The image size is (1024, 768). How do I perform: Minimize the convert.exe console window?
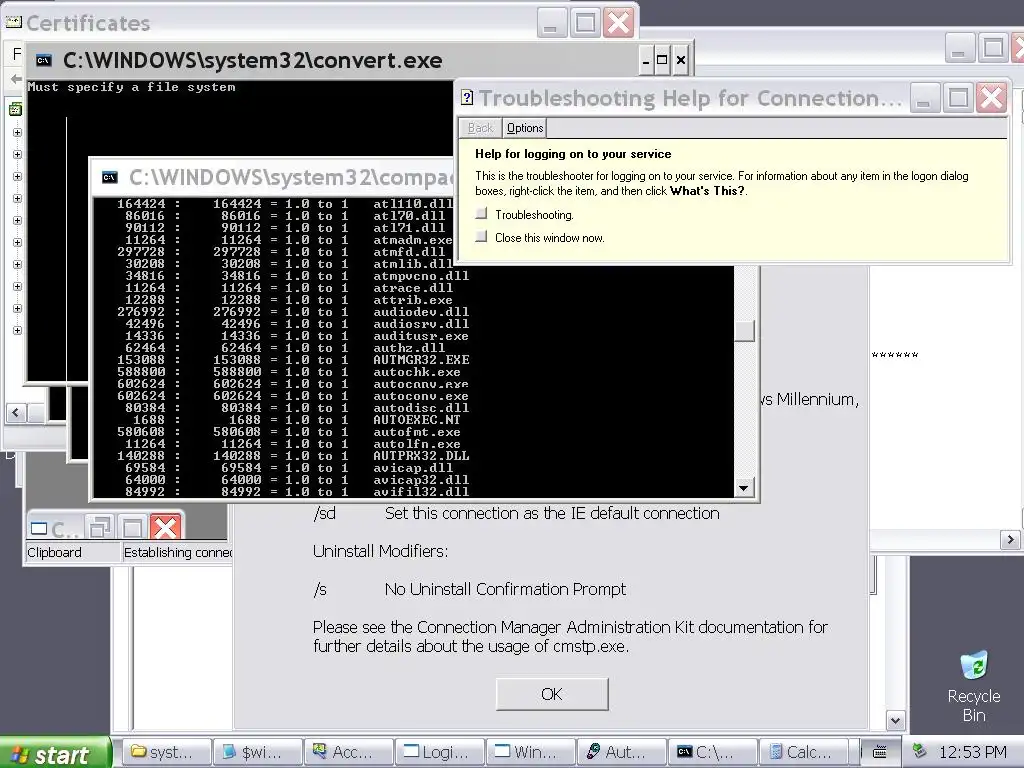tap(645, 61)
